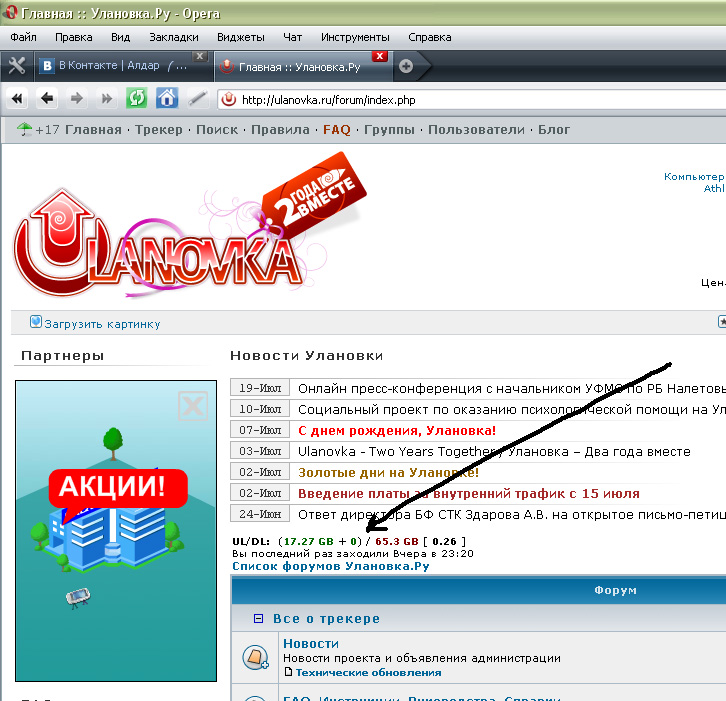Open 'Золотые дни на Улановке!' news

tap(388, 473)
